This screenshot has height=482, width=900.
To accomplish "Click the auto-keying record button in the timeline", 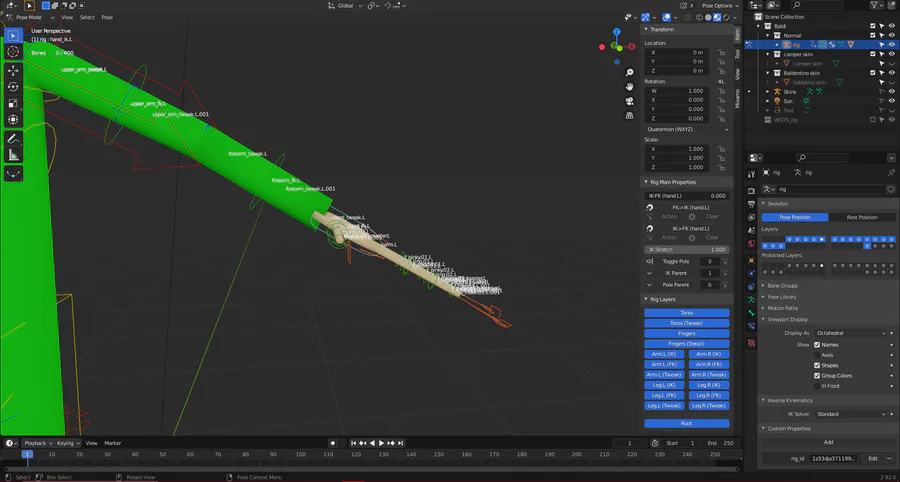I will 333,443.
